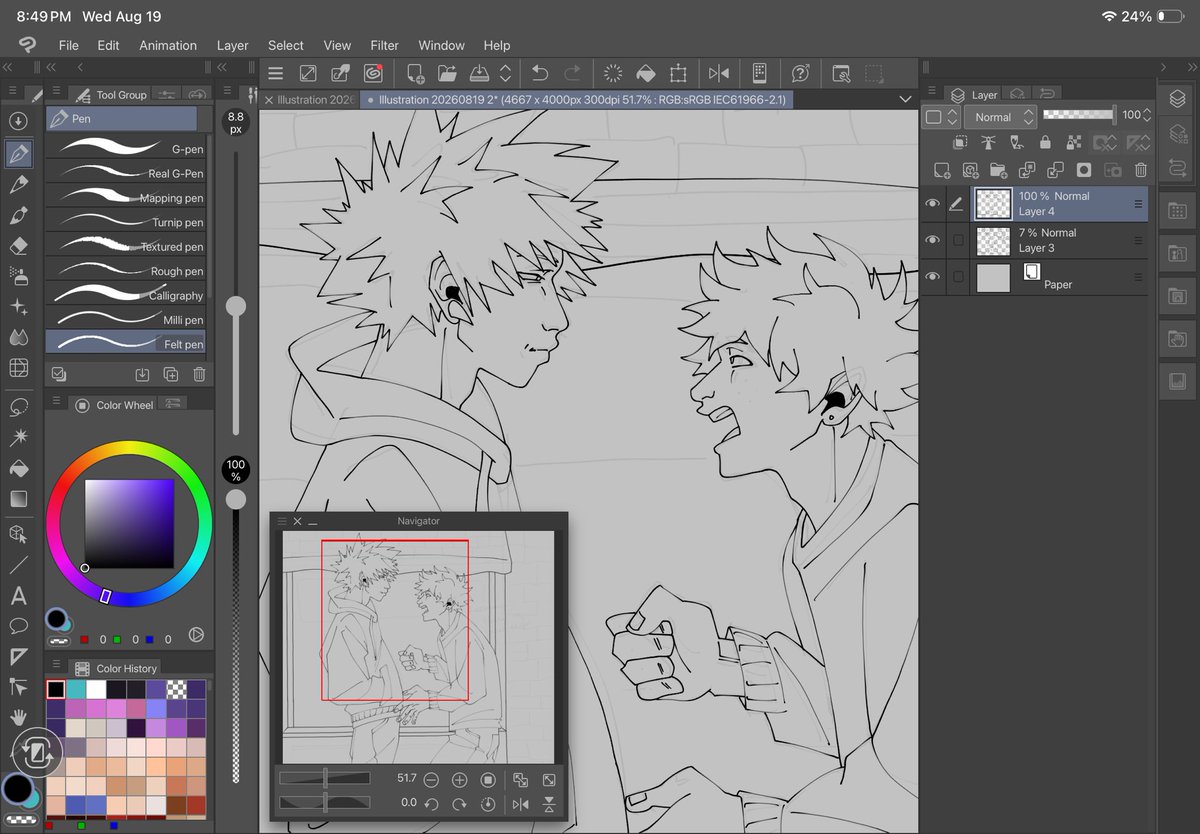The width and height of the screenshot is (1200, 834).
Task: Click New canvas icon in command bar
Action: [414, 73]
